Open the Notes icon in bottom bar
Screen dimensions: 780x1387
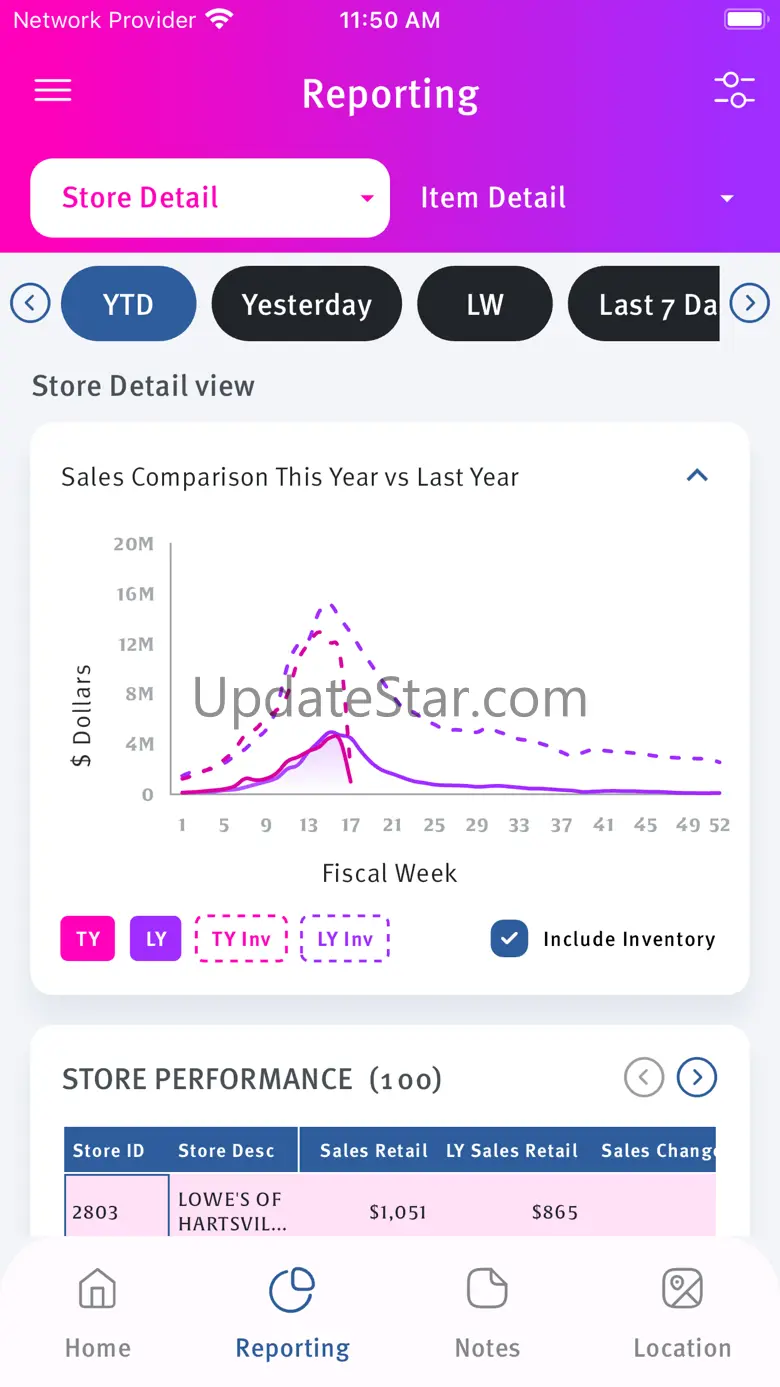487,1289
